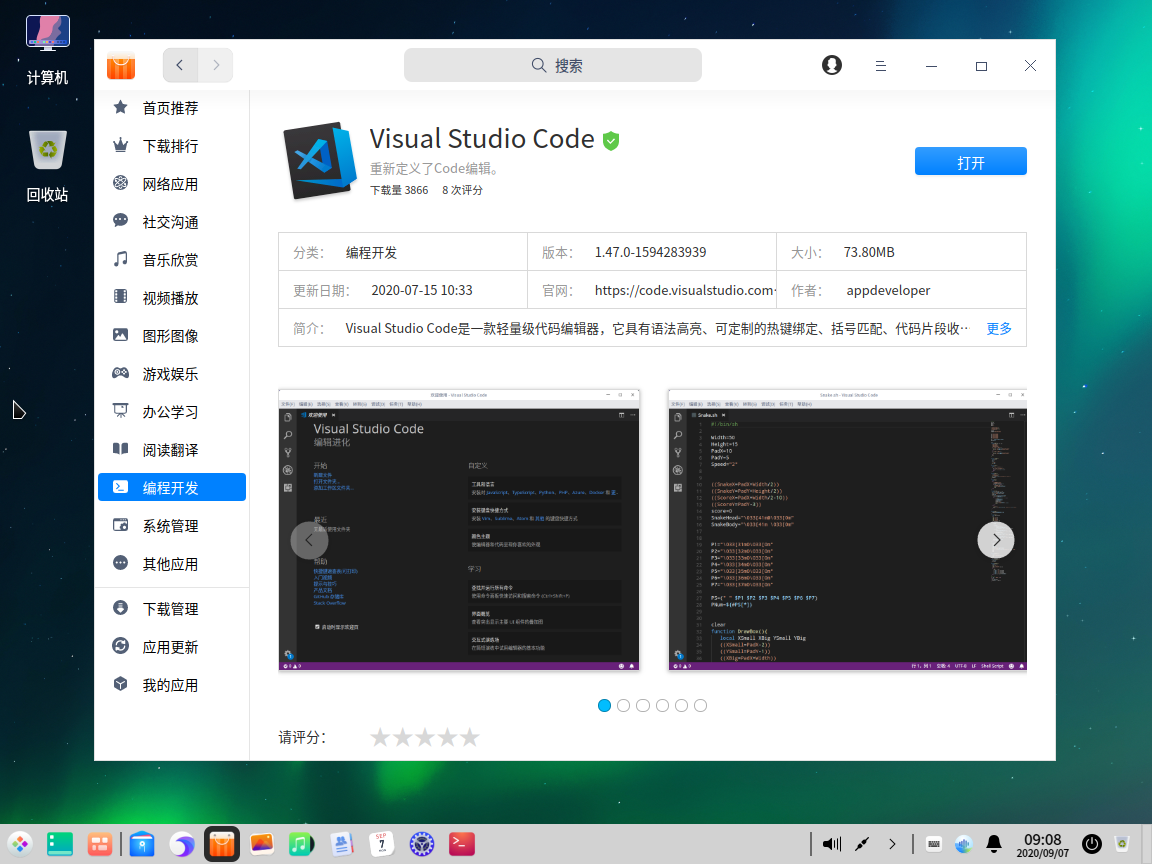
Task: Open the user account avatar menu
Action: [832, 65]
